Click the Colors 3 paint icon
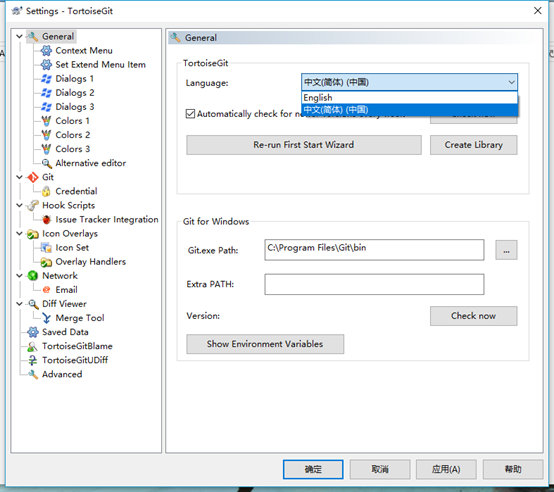This screenshot has width=554, height=492. point(46,149)
